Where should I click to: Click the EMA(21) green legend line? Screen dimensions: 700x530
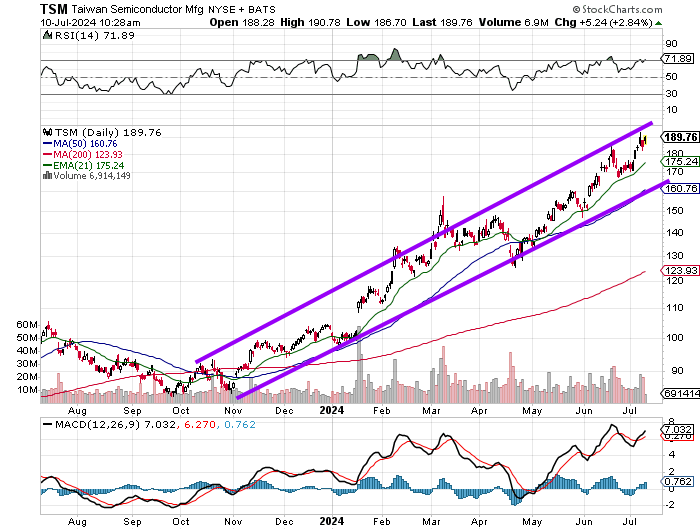click(46, 164)
